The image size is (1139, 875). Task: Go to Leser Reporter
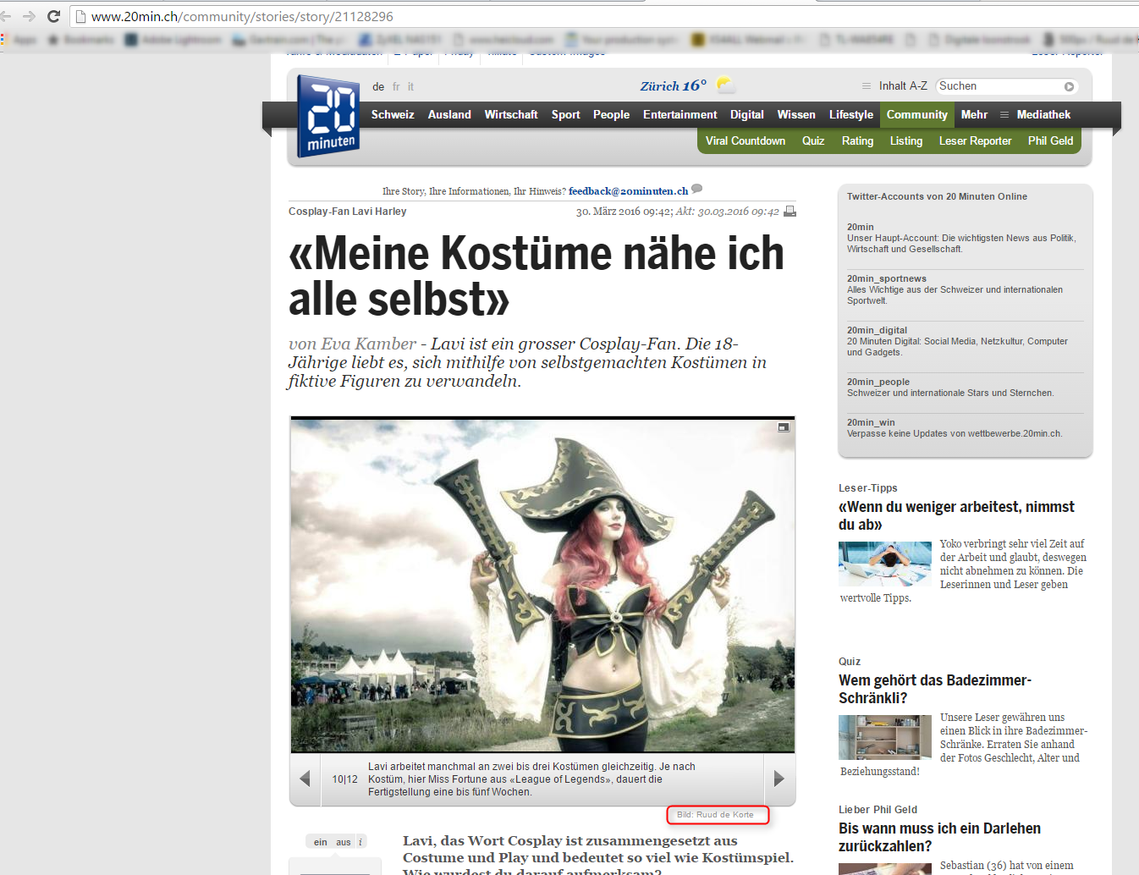(x=975, y=141)
